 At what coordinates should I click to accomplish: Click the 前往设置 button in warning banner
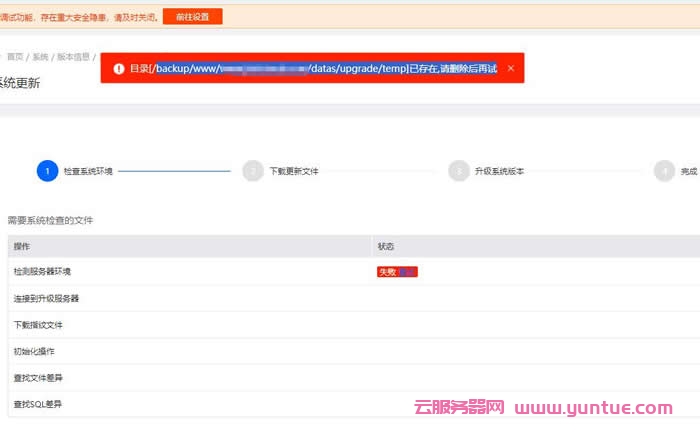[x=192, y=16]
